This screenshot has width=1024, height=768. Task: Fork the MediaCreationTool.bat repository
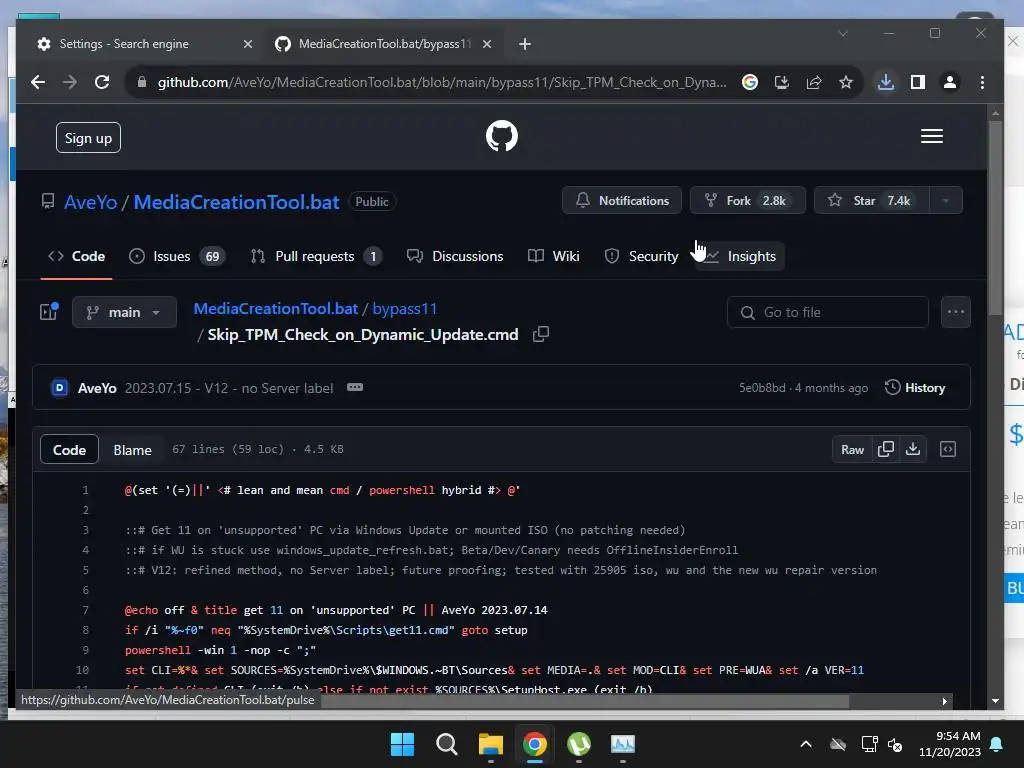point(748,200)
